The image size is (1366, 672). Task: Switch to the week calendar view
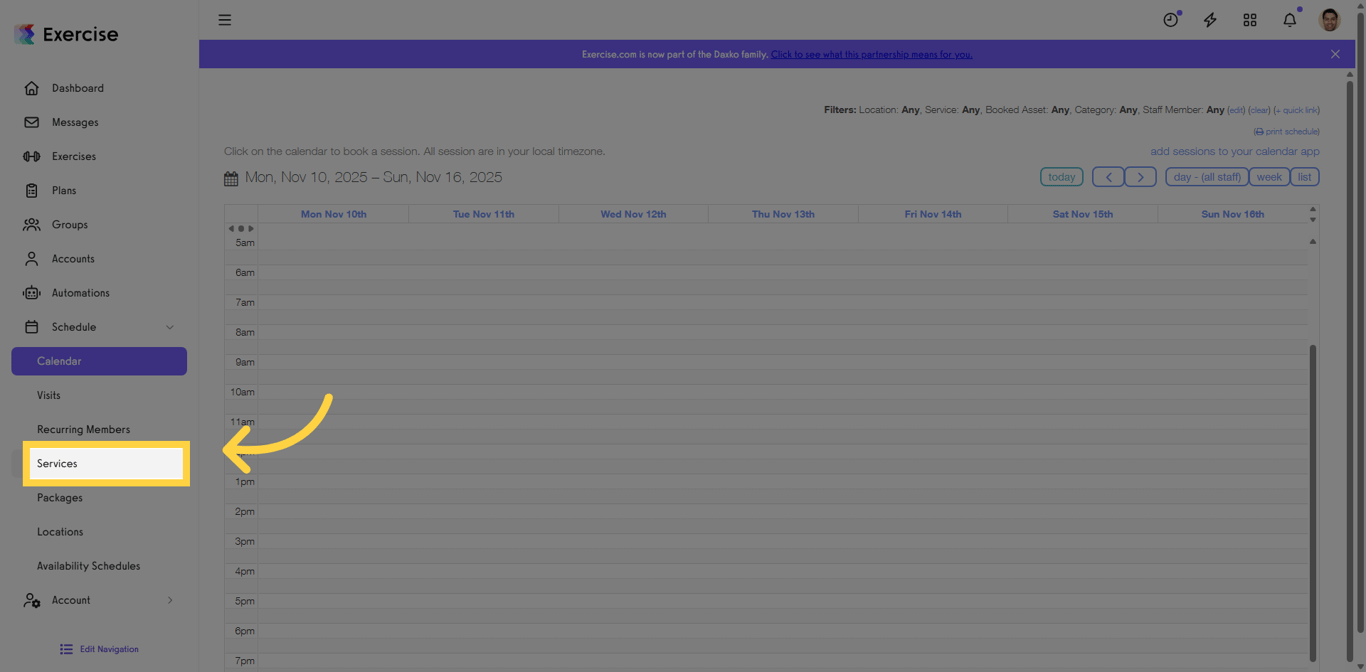[1268, 176]
